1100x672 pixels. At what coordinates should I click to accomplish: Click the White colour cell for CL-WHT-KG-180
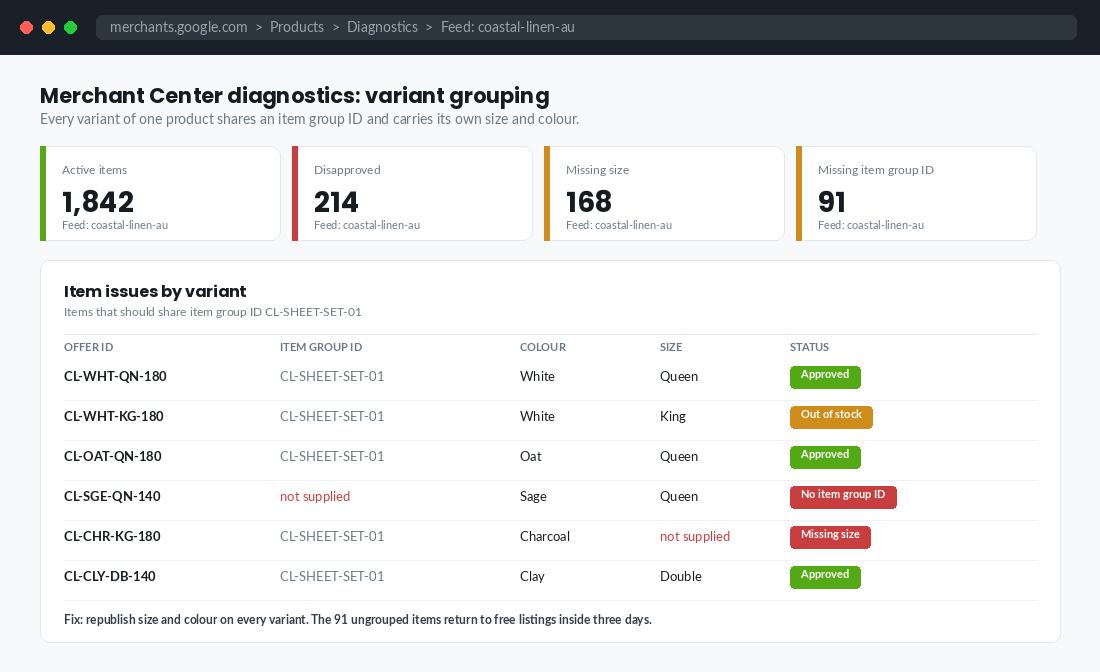[537, 417]
